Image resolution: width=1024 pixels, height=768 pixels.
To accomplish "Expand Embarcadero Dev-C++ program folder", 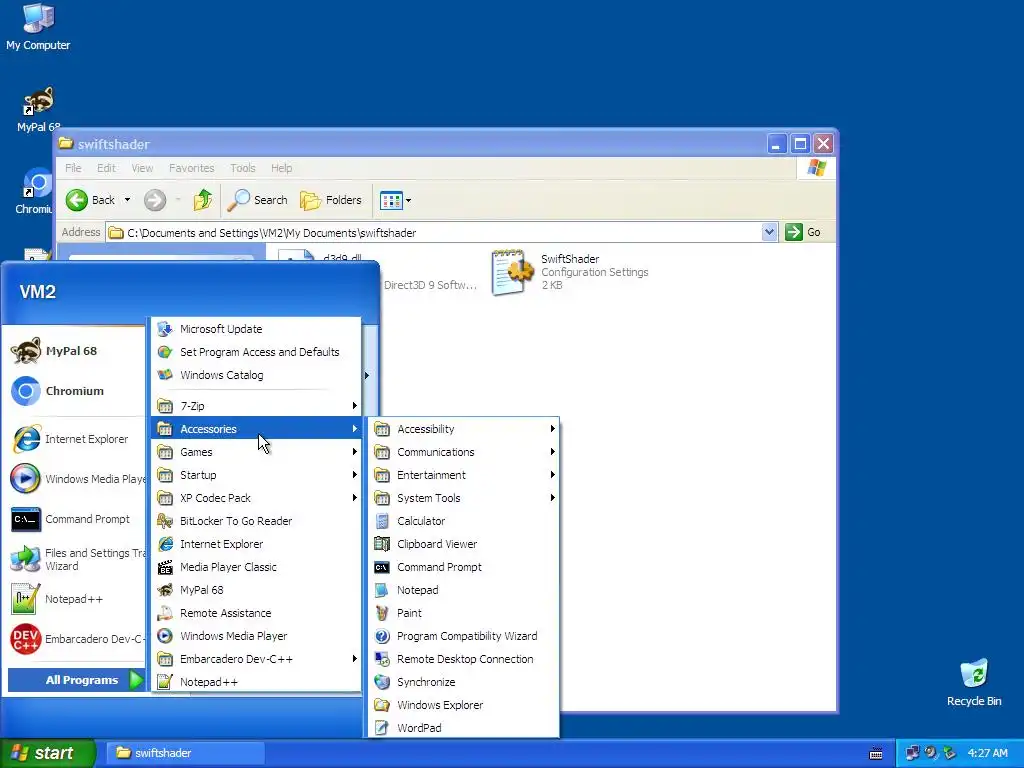I will click(256, 659).
